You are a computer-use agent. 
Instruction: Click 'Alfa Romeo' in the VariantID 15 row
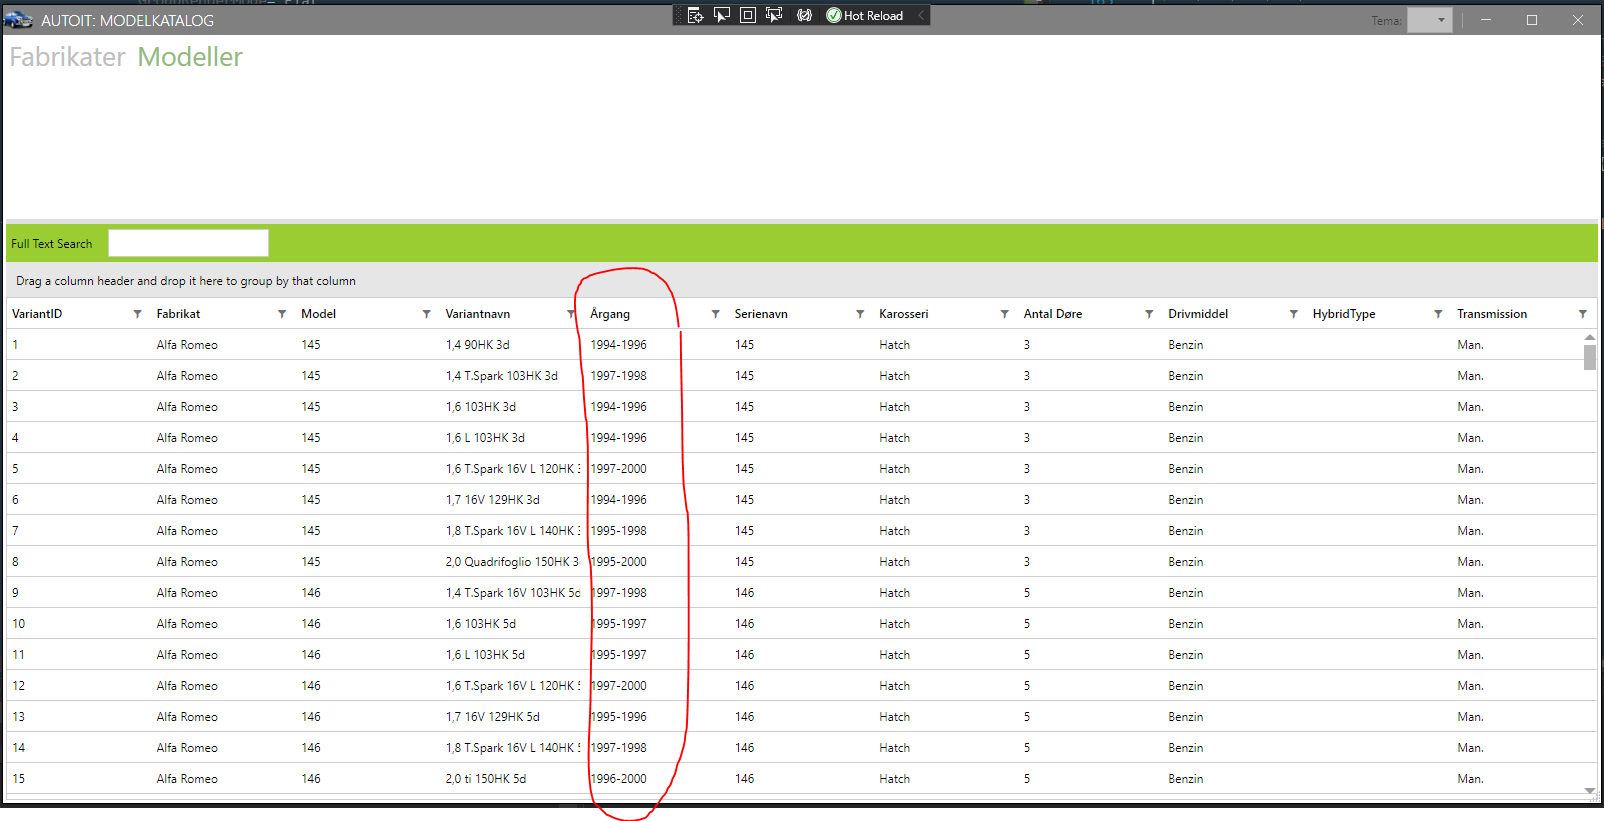pyautogui.click(x=187, y=779)
